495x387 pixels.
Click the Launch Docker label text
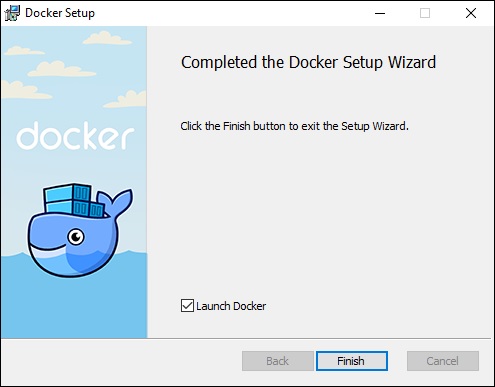pos(231,306)
